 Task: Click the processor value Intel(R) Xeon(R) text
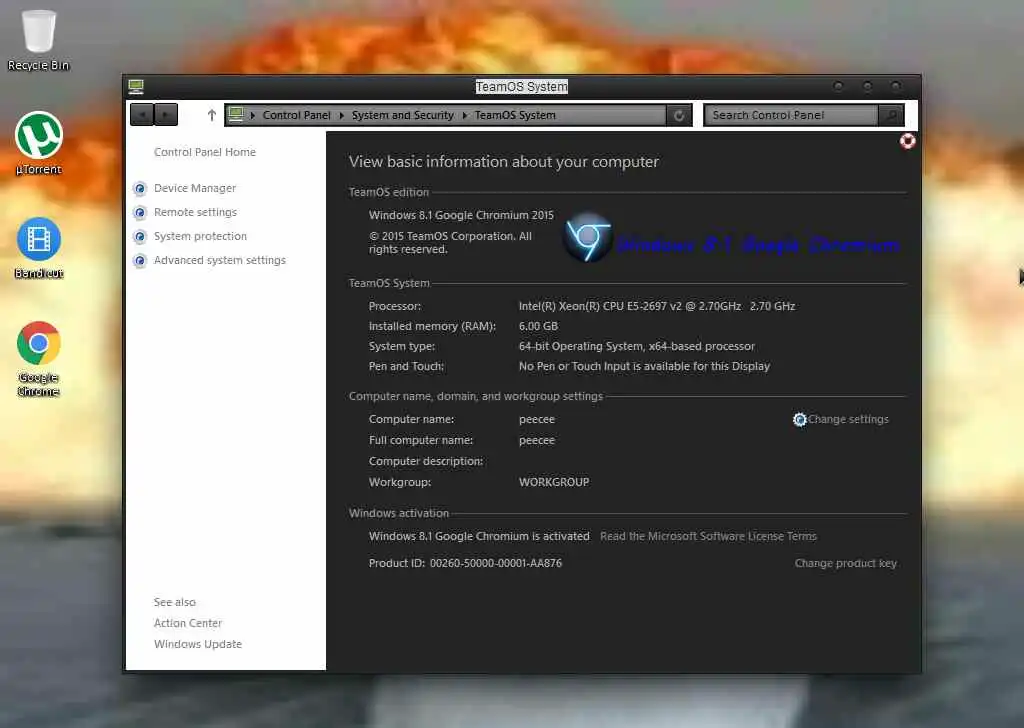(x=656, y=306)
